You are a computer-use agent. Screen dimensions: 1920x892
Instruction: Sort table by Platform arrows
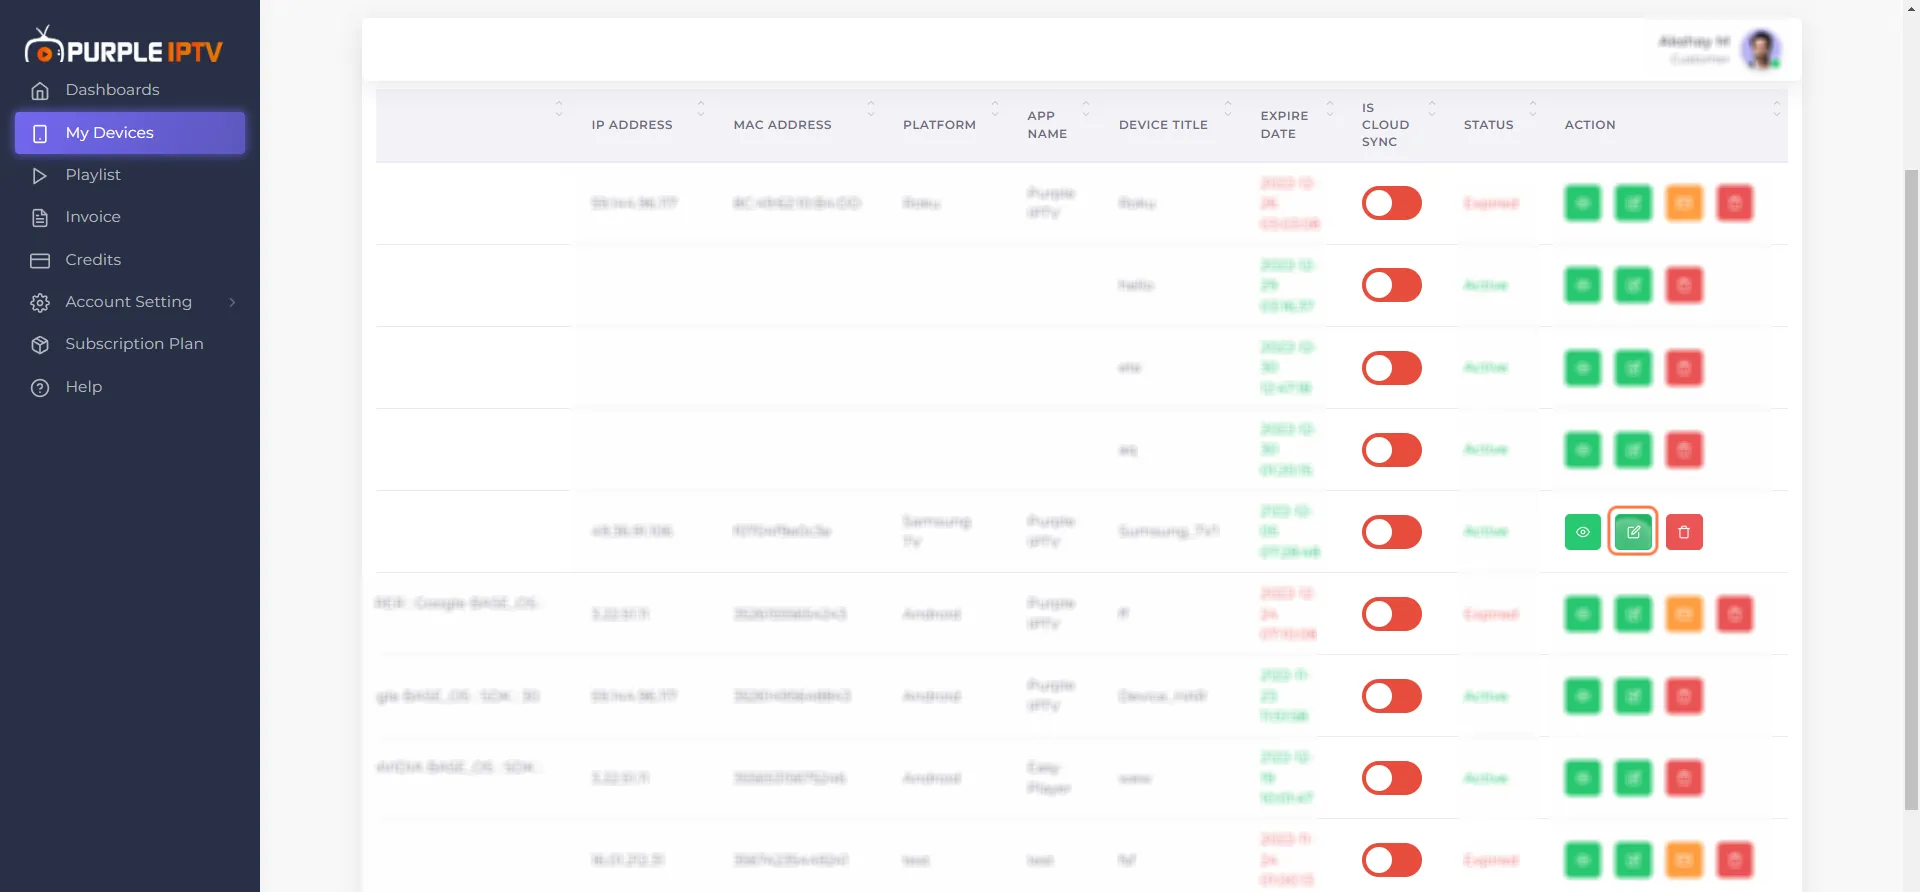[995, 108]
